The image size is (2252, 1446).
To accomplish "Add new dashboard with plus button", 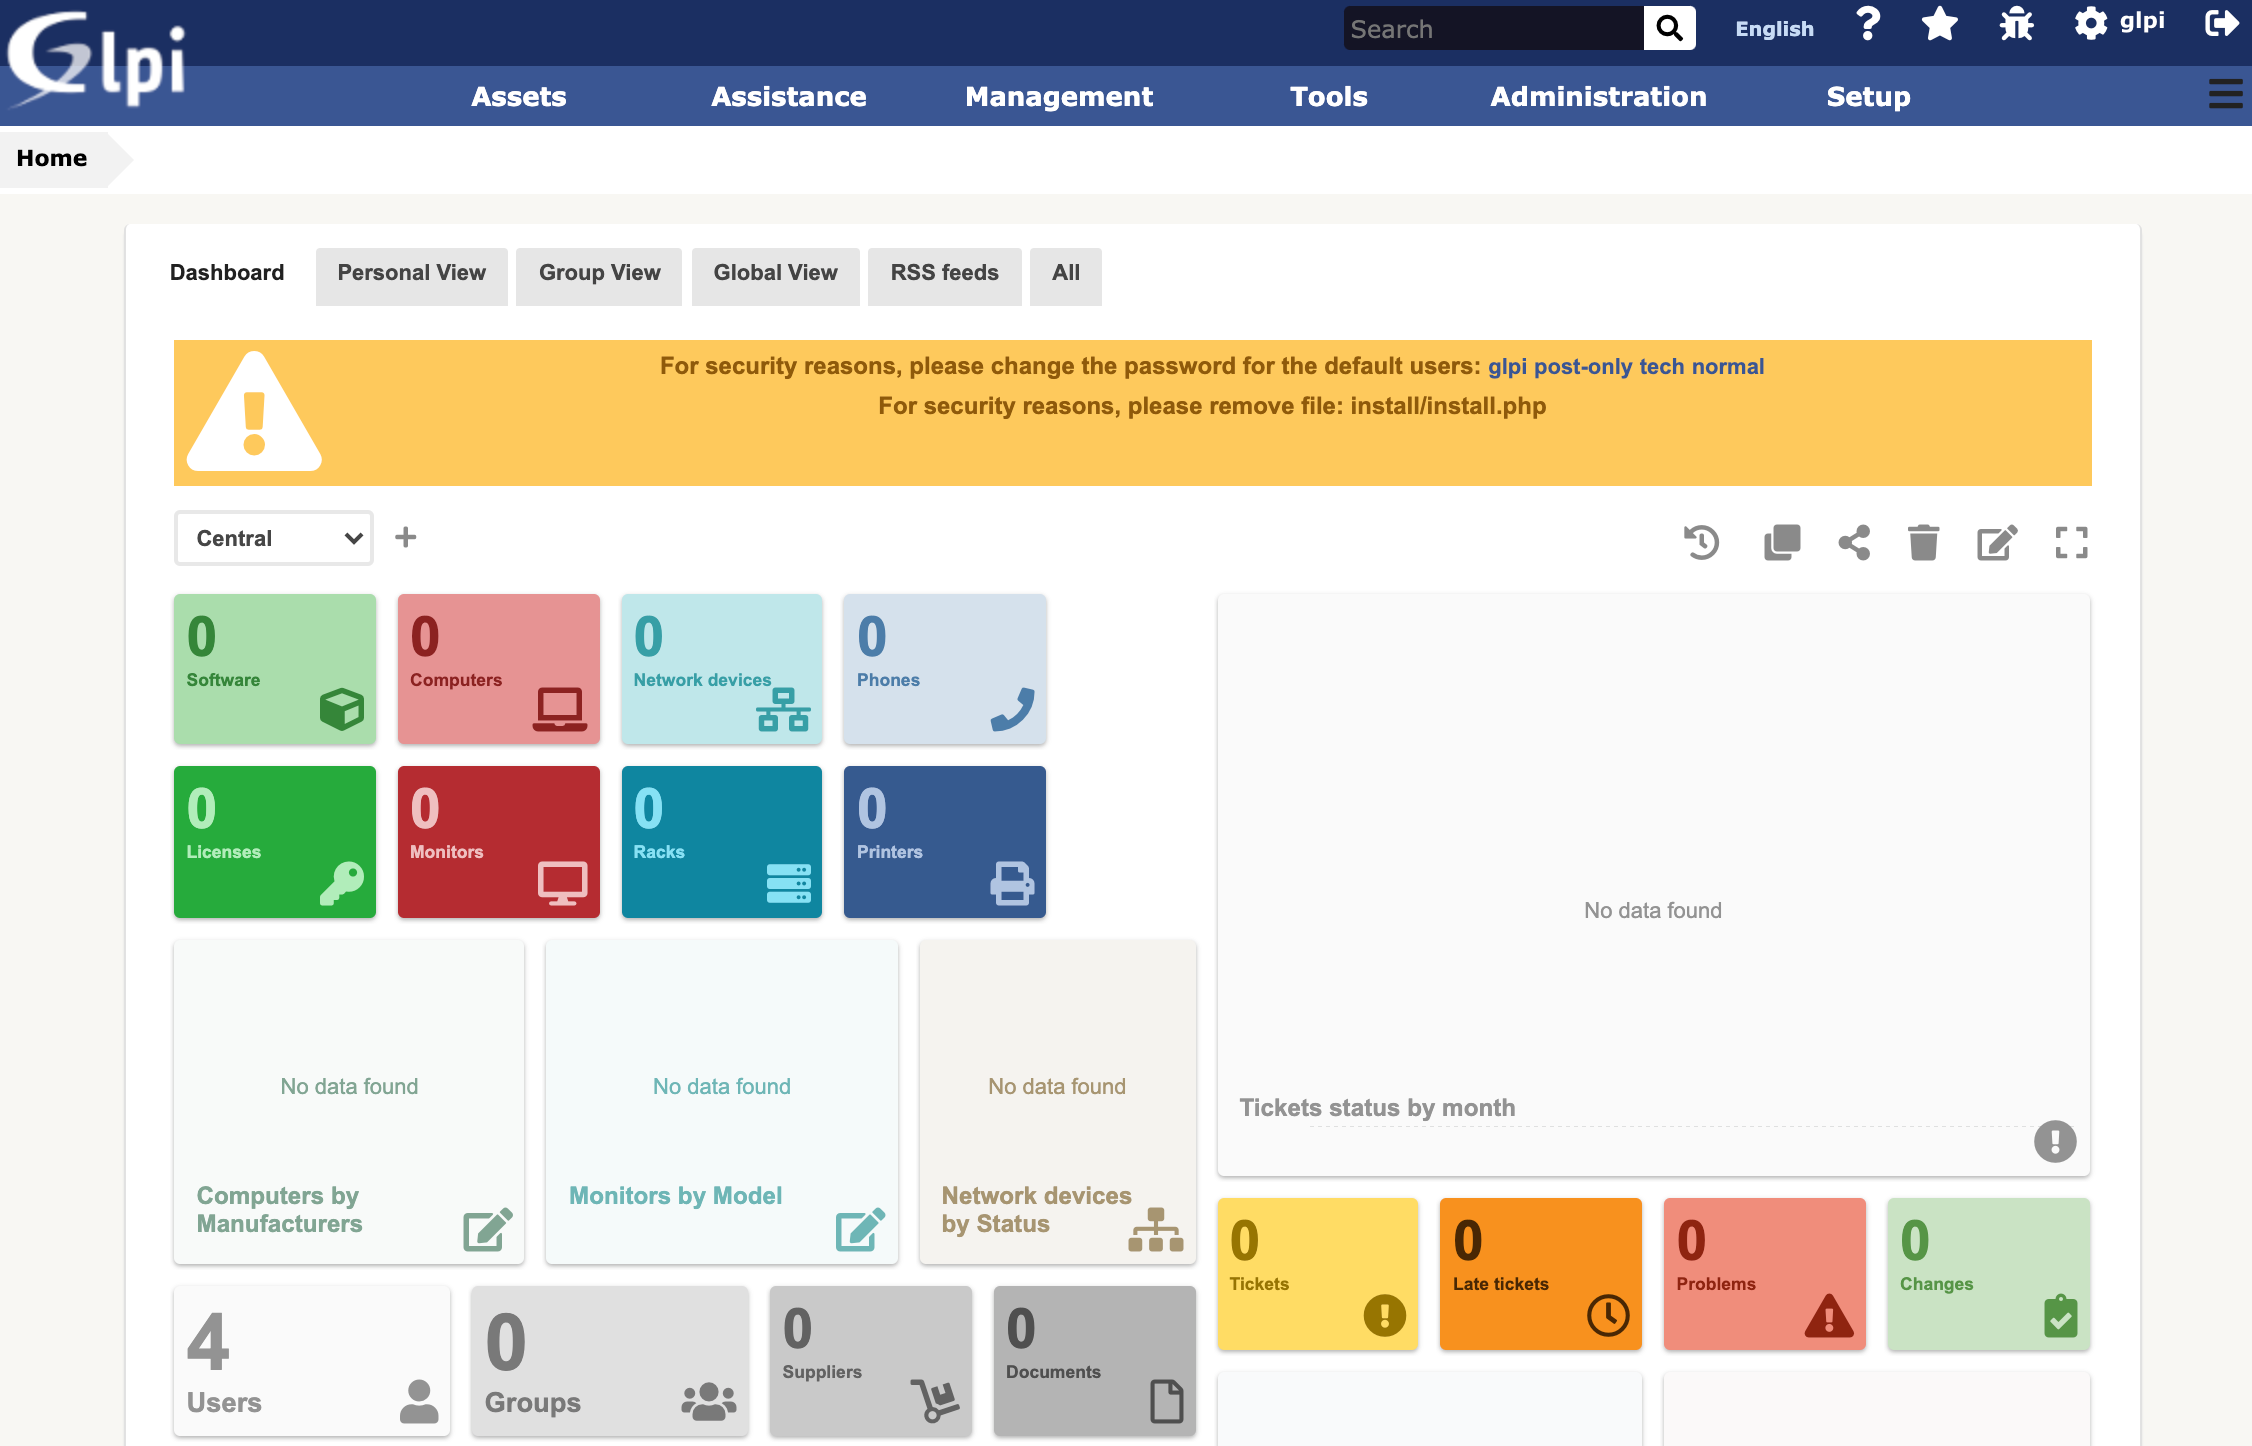I will (x=405, y=538).
